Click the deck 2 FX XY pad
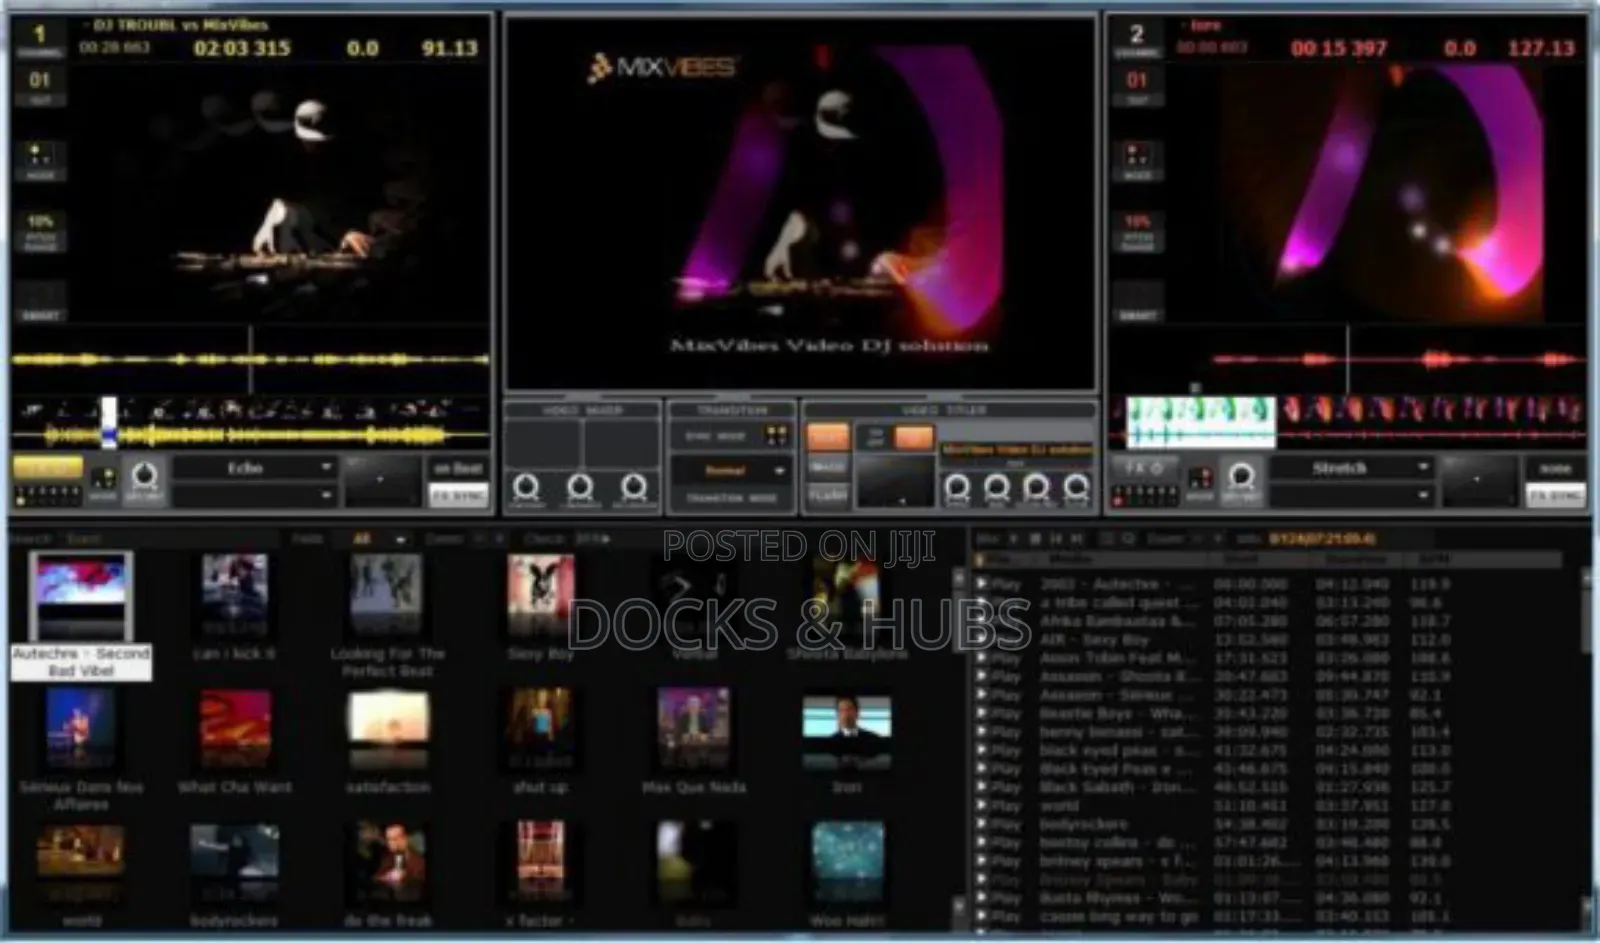 (1479, 481)
